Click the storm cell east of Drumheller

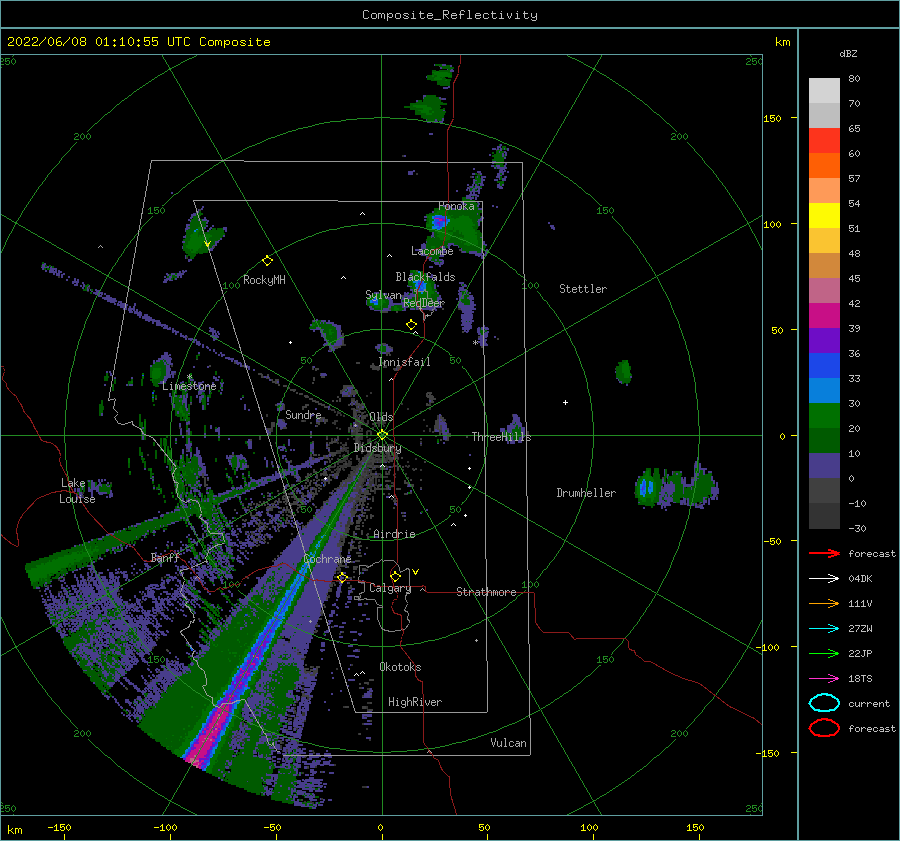(x=676, y=488)
